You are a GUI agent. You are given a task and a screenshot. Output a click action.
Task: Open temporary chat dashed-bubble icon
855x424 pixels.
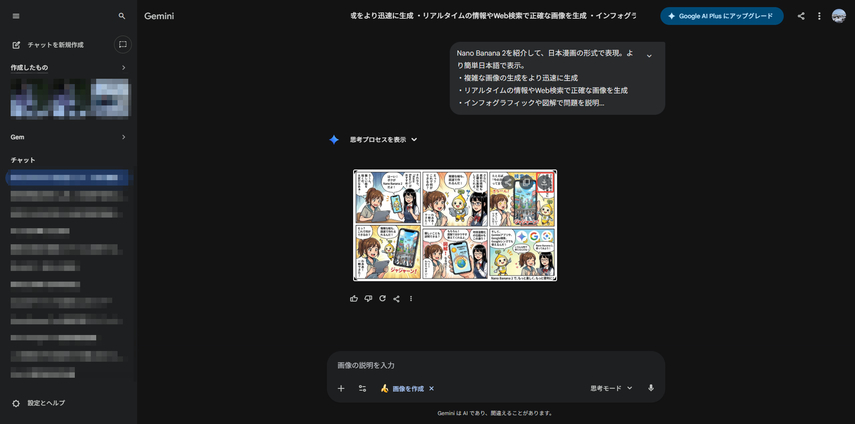123,44
